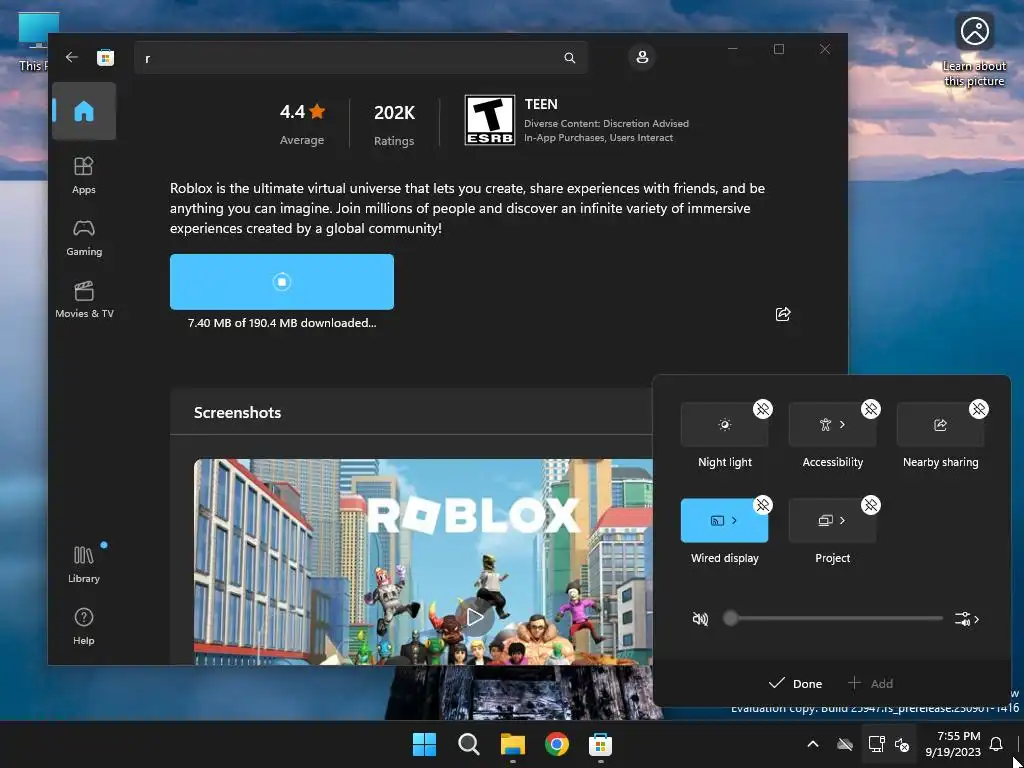1024x768 pixels.
Task: Click the 4.4 average rating
Action: pyautogui.click(x=302, y=112)
